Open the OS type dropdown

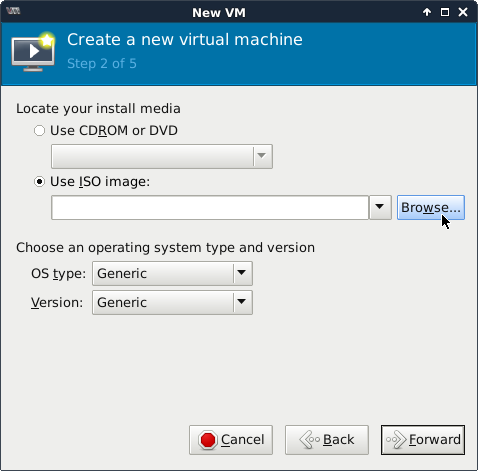(172, 274)
